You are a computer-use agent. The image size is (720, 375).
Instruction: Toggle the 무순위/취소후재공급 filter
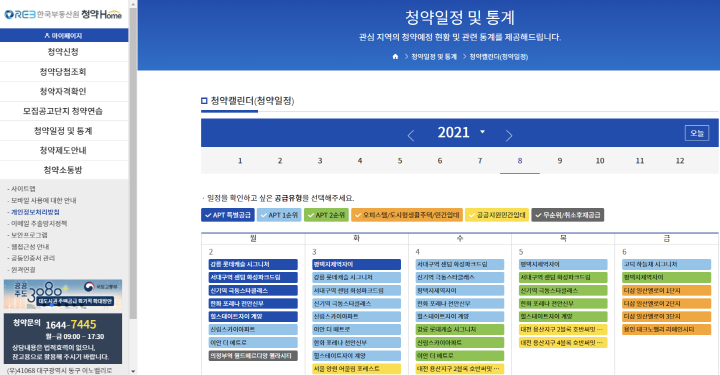(568, 215)
